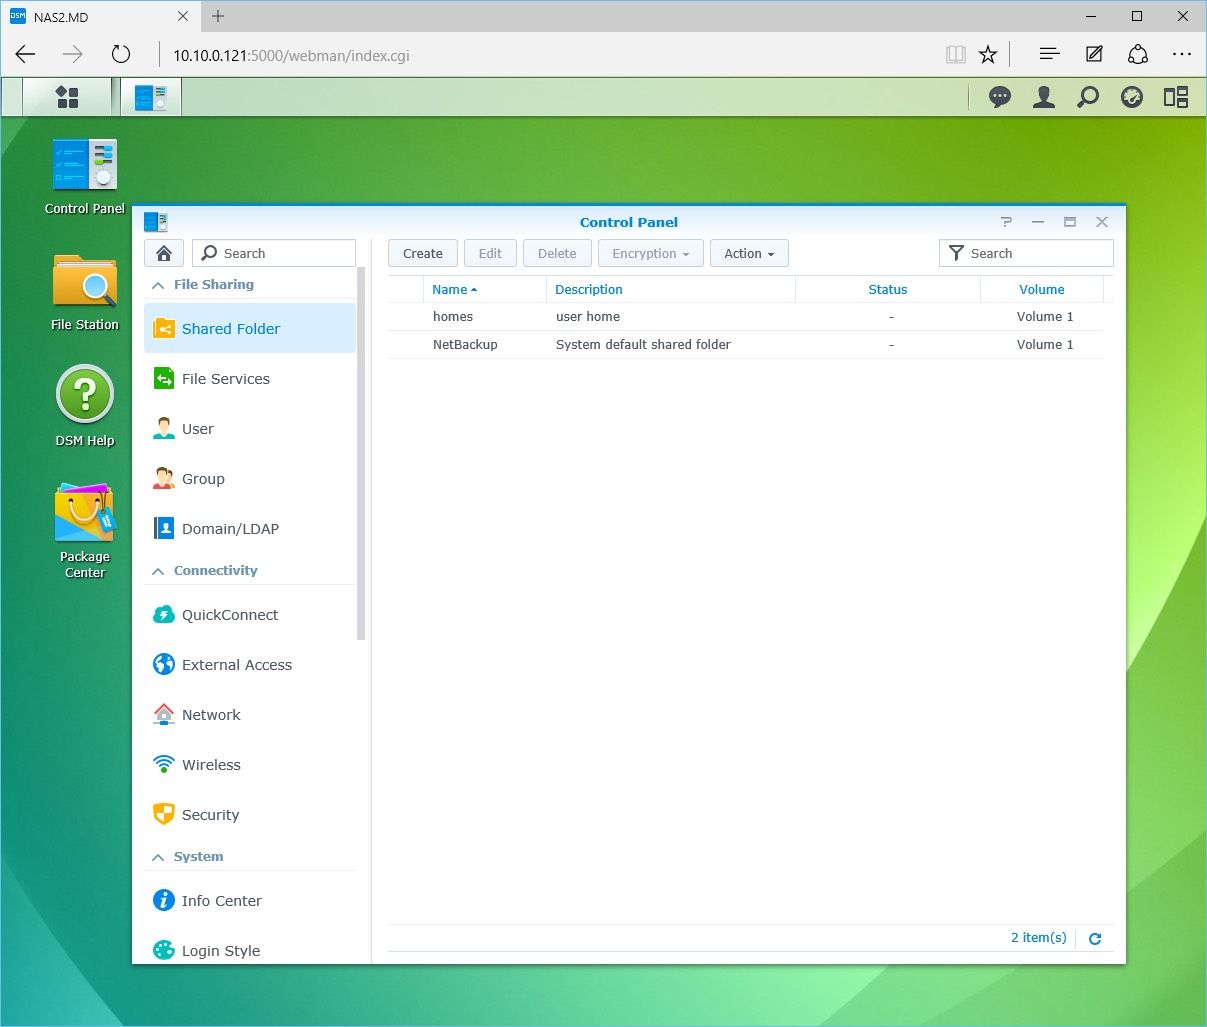Image resolution: width=1207 pixels, height=1027 pixels.
Task: Select the NAS2.MD browser tab
Action: 100,16
